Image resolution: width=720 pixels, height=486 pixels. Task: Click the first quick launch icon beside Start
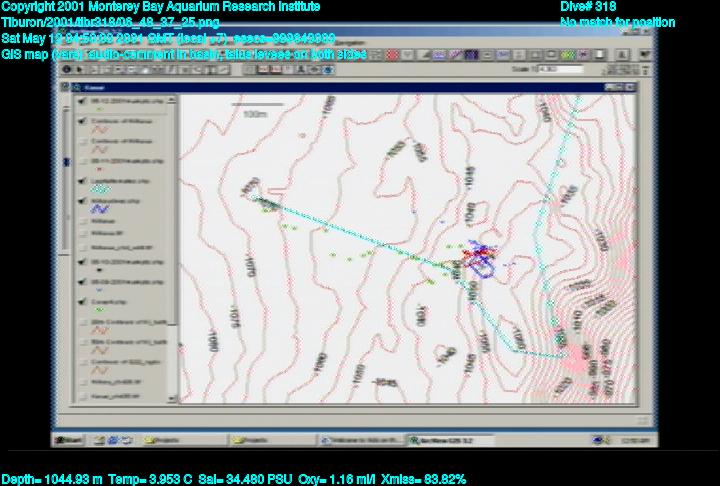[x=96, y=439]
